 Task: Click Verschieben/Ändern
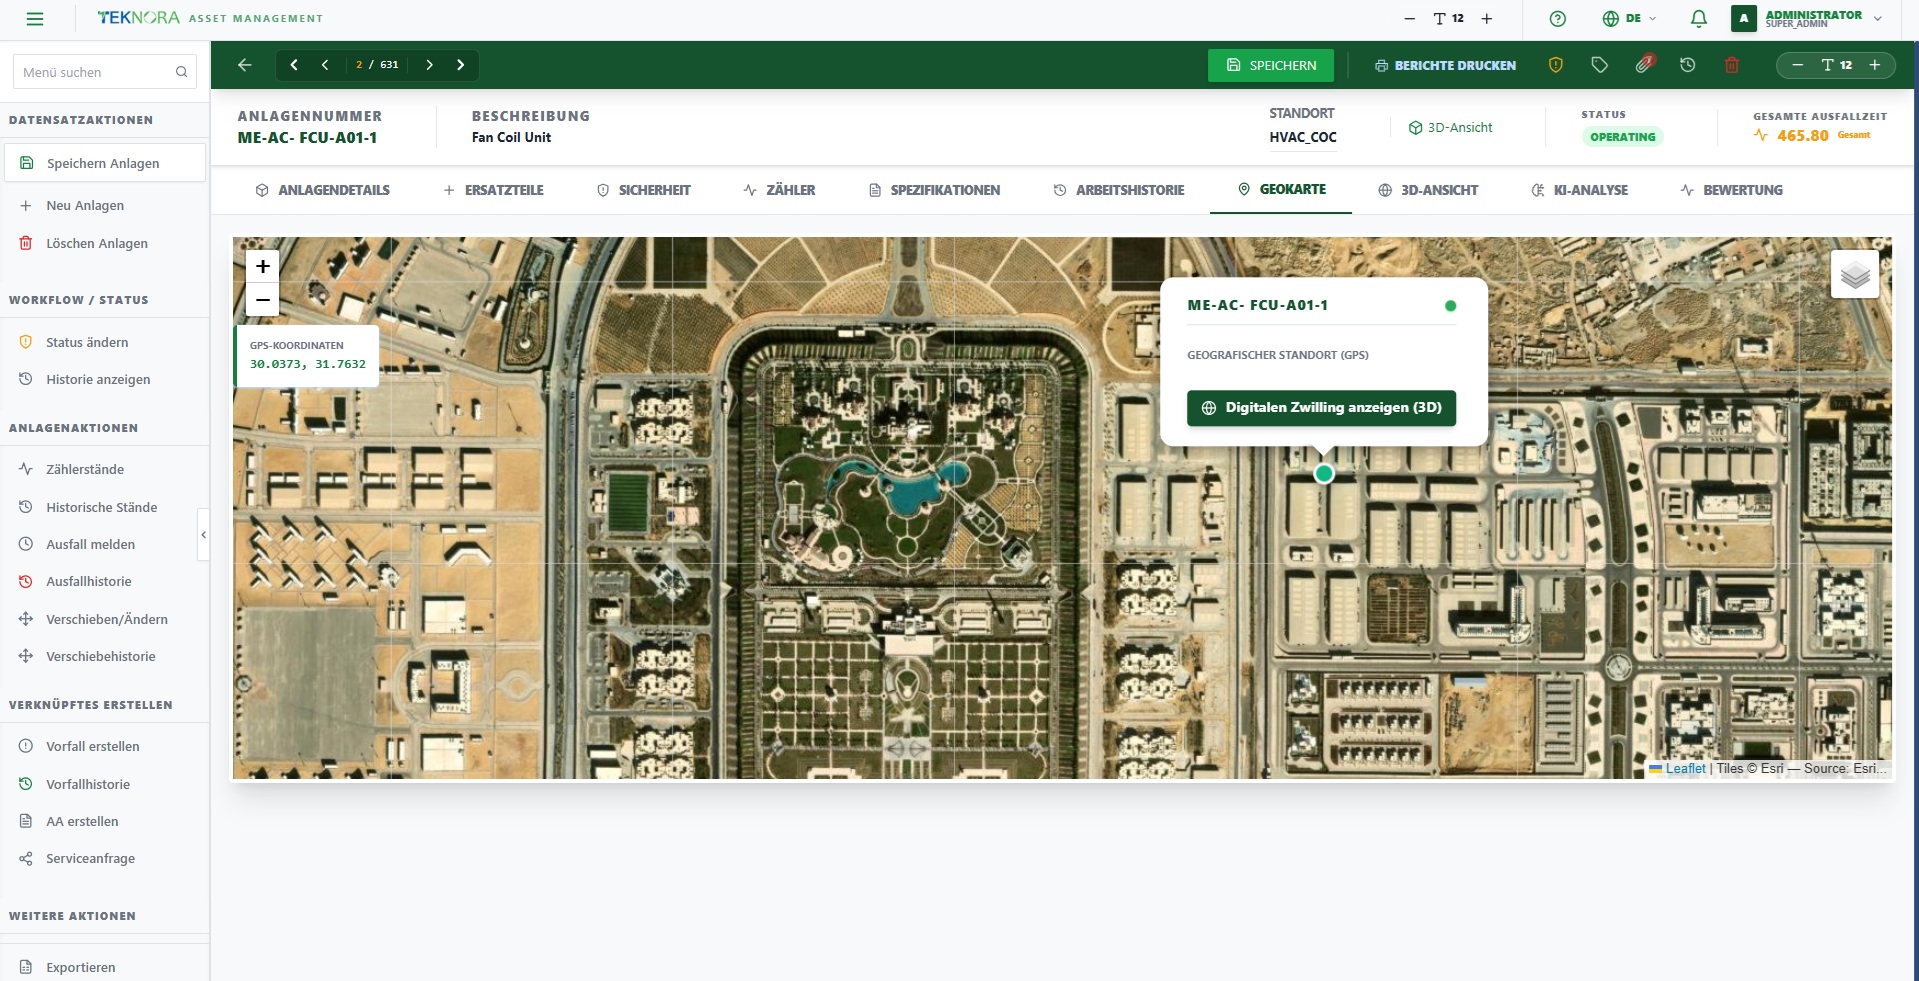pyautogui.click(x=104, y=619)
